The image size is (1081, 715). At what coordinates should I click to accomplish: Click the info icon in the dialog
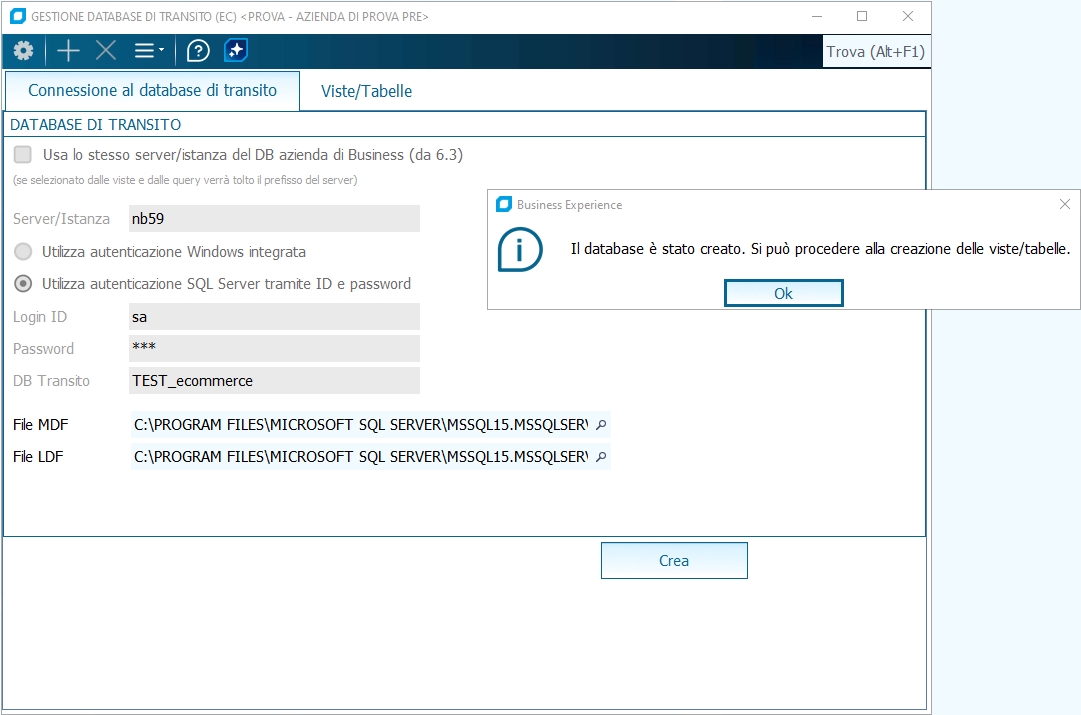click(x=520, y=249)
